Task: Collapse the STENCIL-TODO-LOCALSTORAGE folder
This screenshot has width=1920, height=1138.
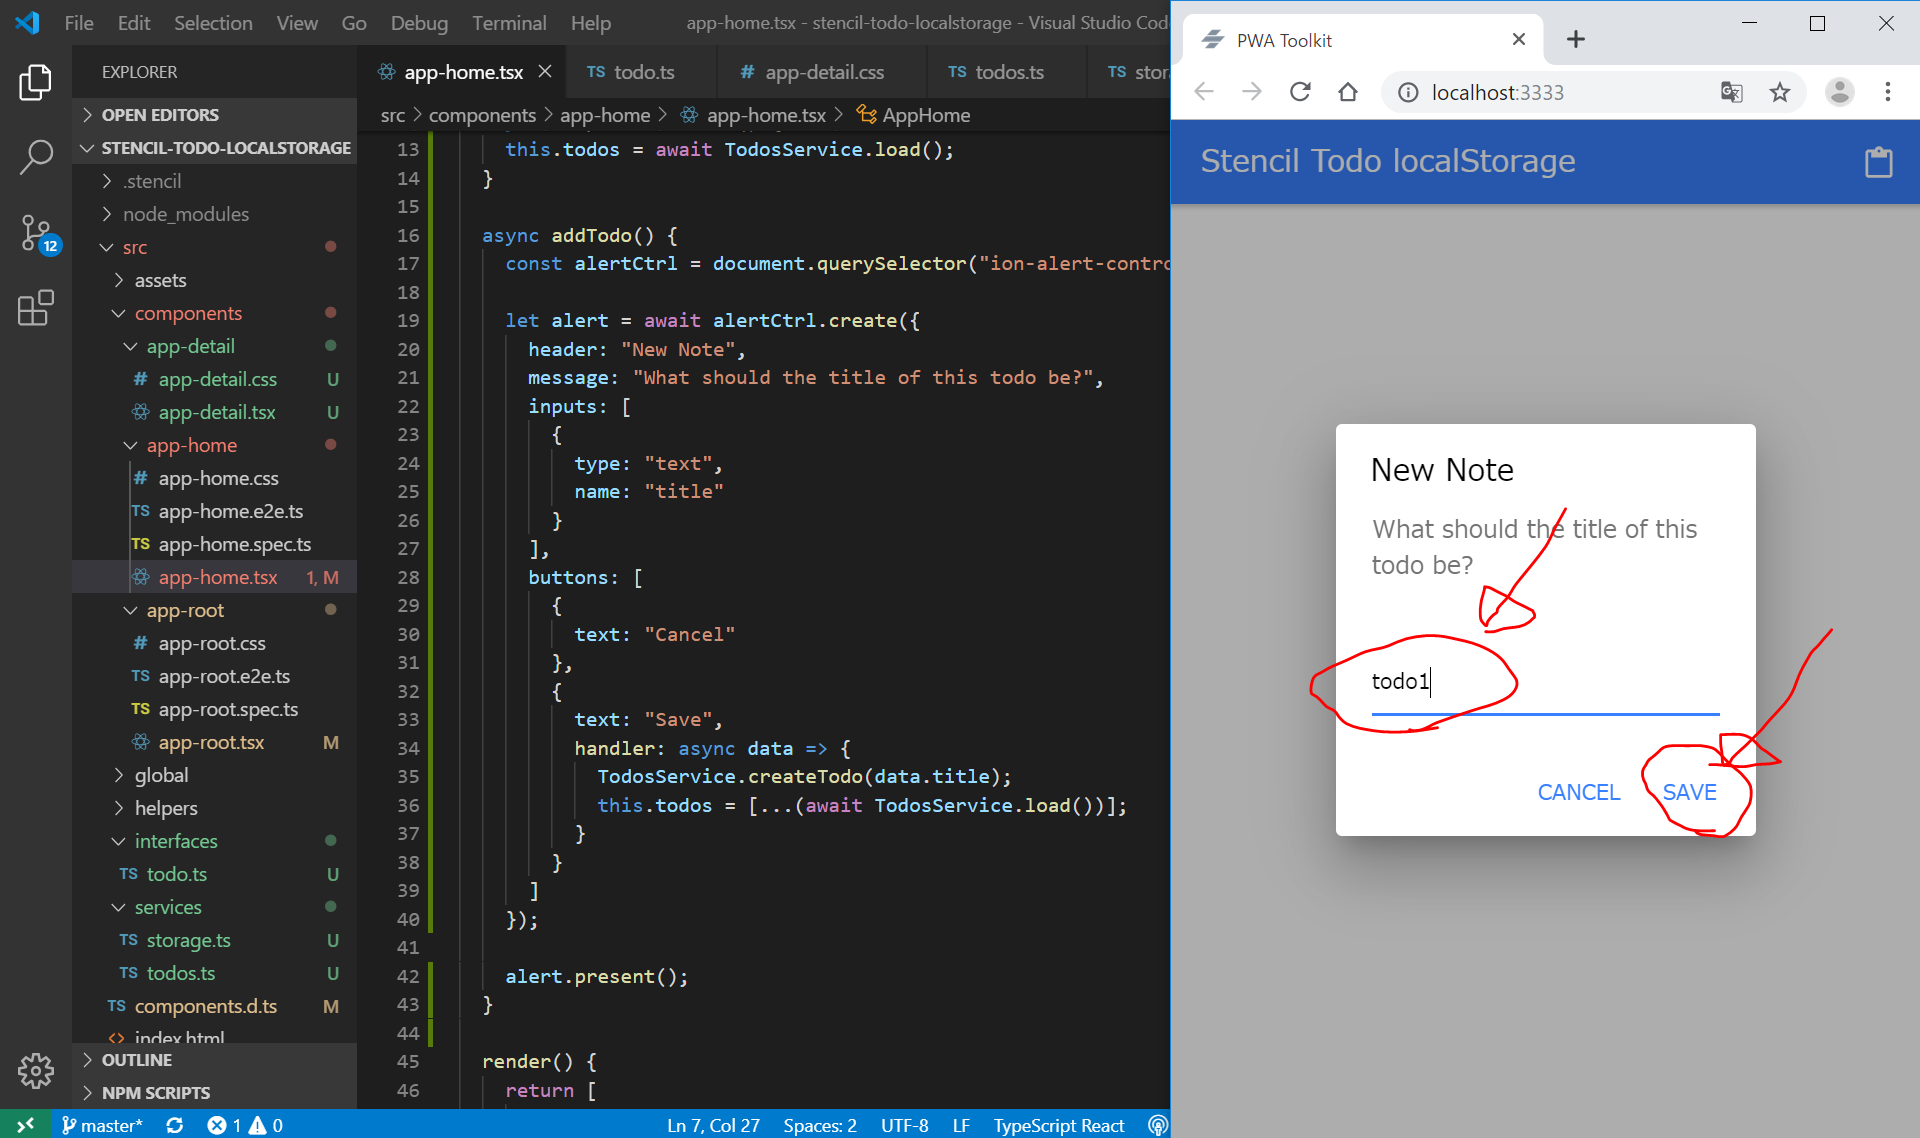Action: coord(214,148)
